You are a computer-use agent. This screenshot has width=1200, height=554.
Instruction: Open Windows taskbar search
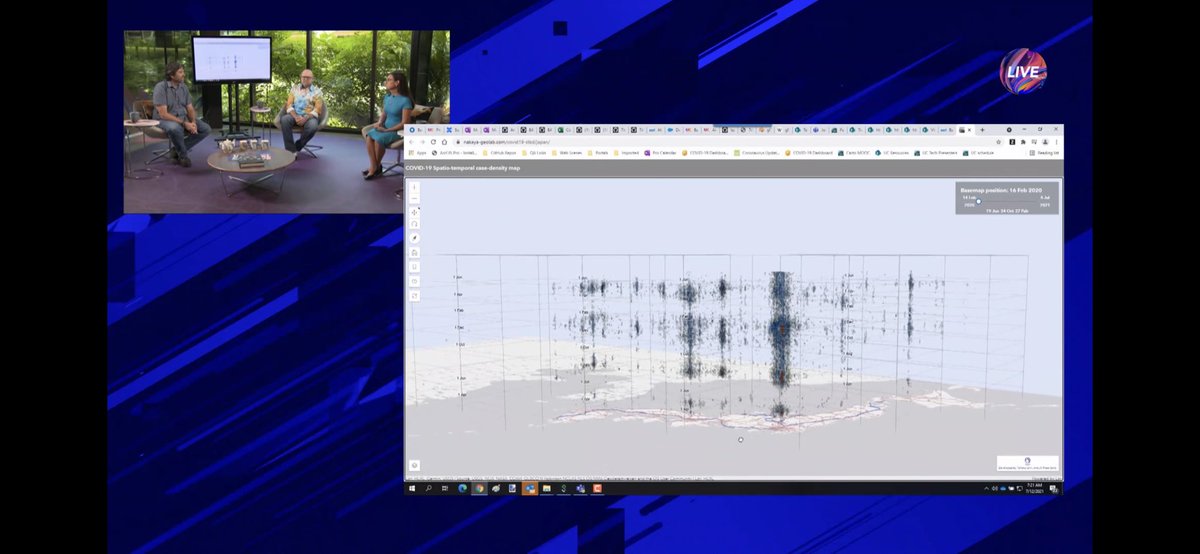(x=428, y=489)
